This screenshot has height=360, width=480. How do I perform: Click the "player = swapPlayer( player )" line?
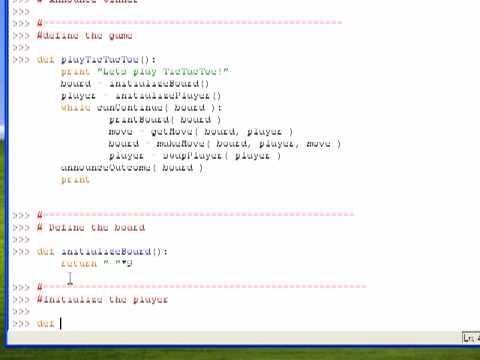tap(195, 156)
